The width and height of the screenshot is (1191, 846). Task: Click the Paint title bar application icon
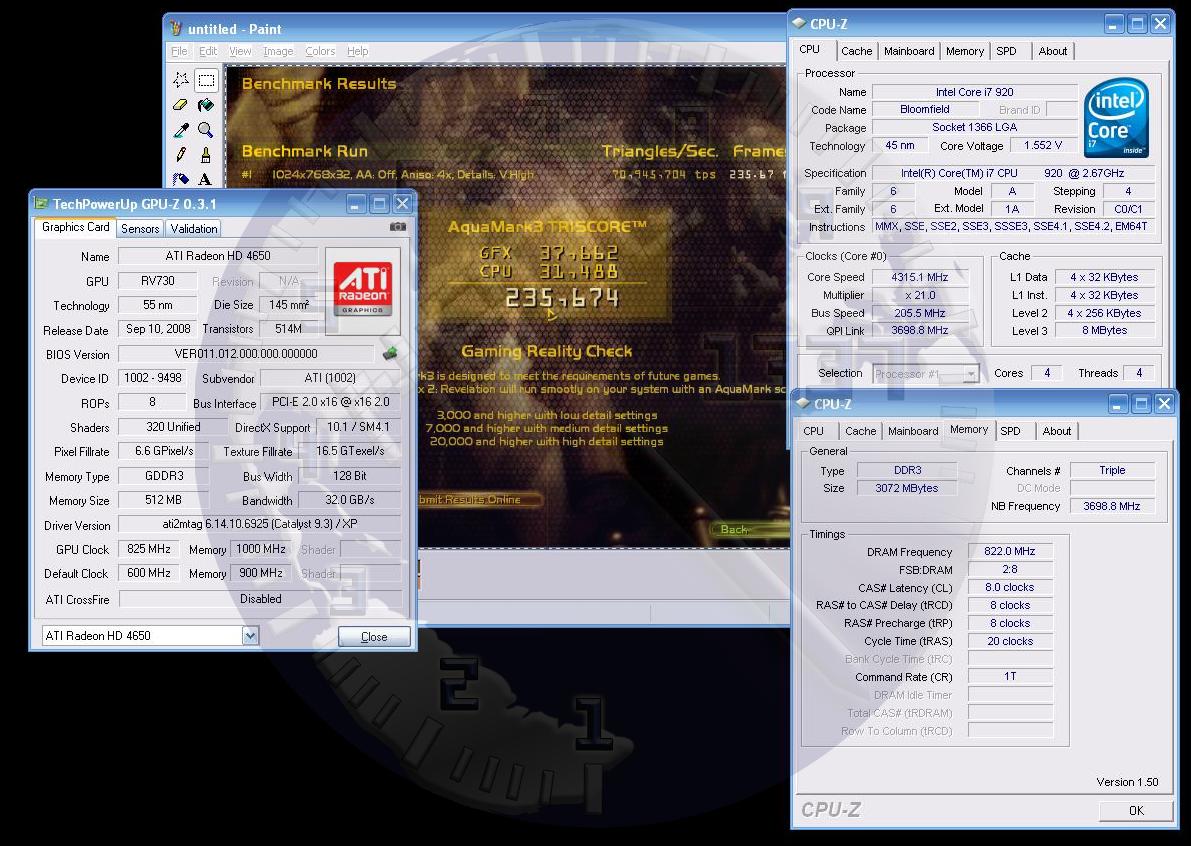[176, 29]
